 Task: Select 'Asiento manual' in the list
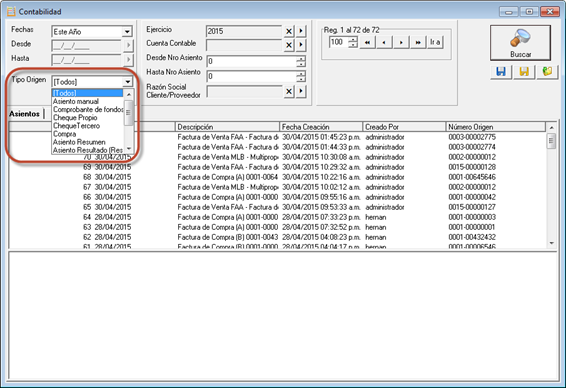pyautogui.click(x=88, y=101)
